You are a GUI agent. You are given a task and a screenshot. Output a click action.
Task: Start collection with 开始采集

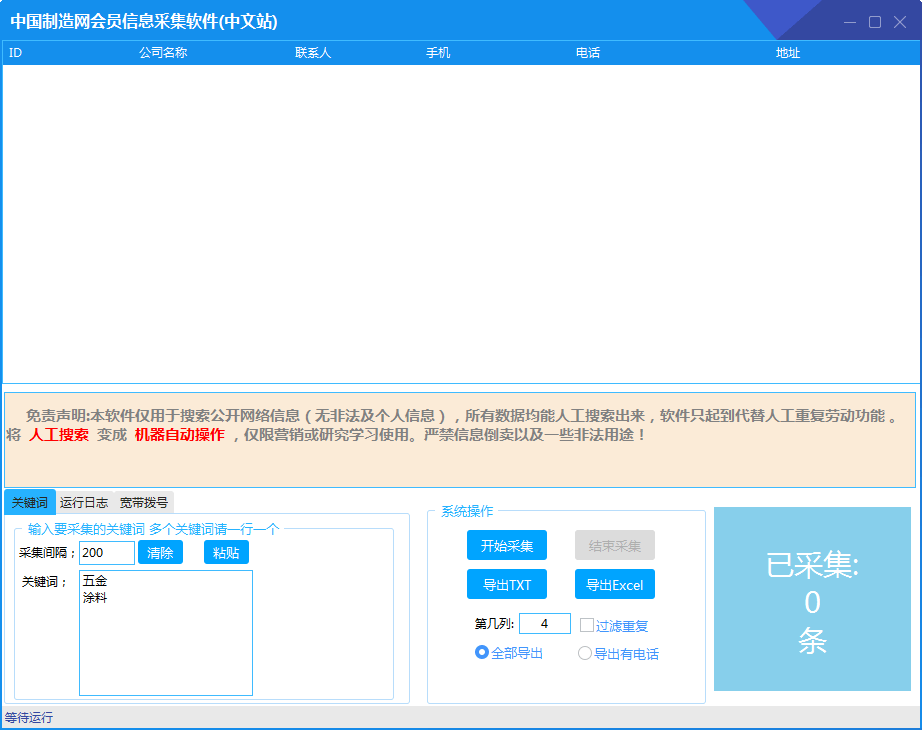pyautogui.click(x=507, y=545)
